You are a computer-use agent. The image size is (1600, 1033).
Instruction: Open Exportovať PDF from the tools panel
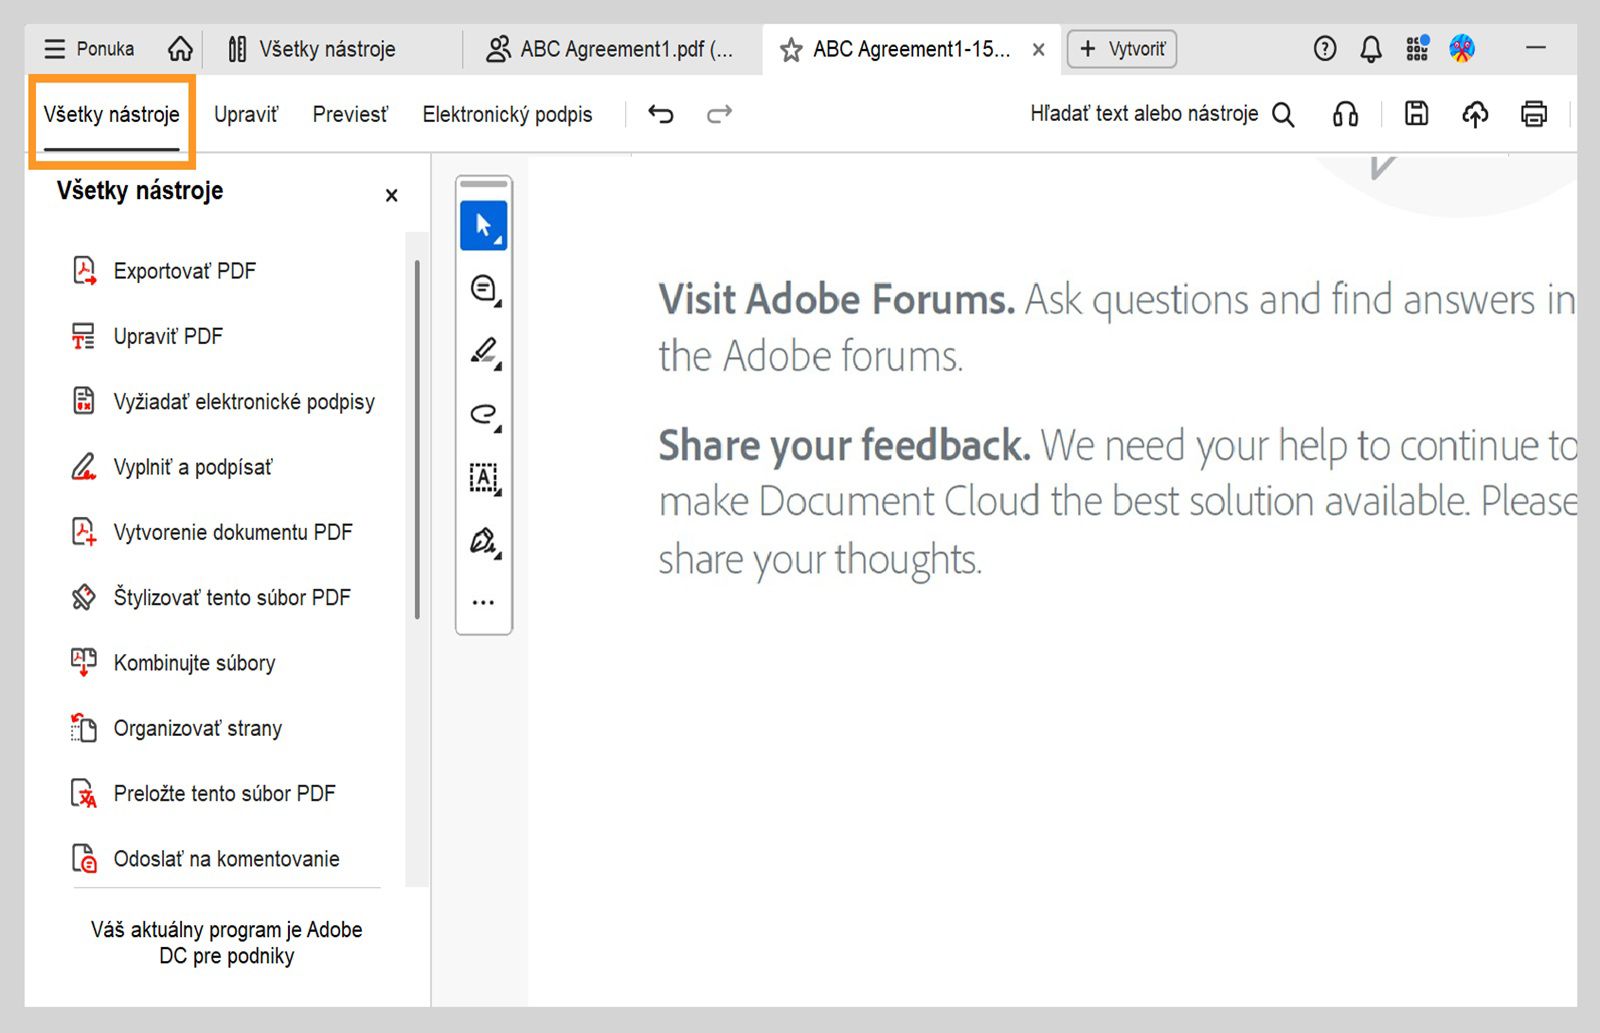pos(185,270)
